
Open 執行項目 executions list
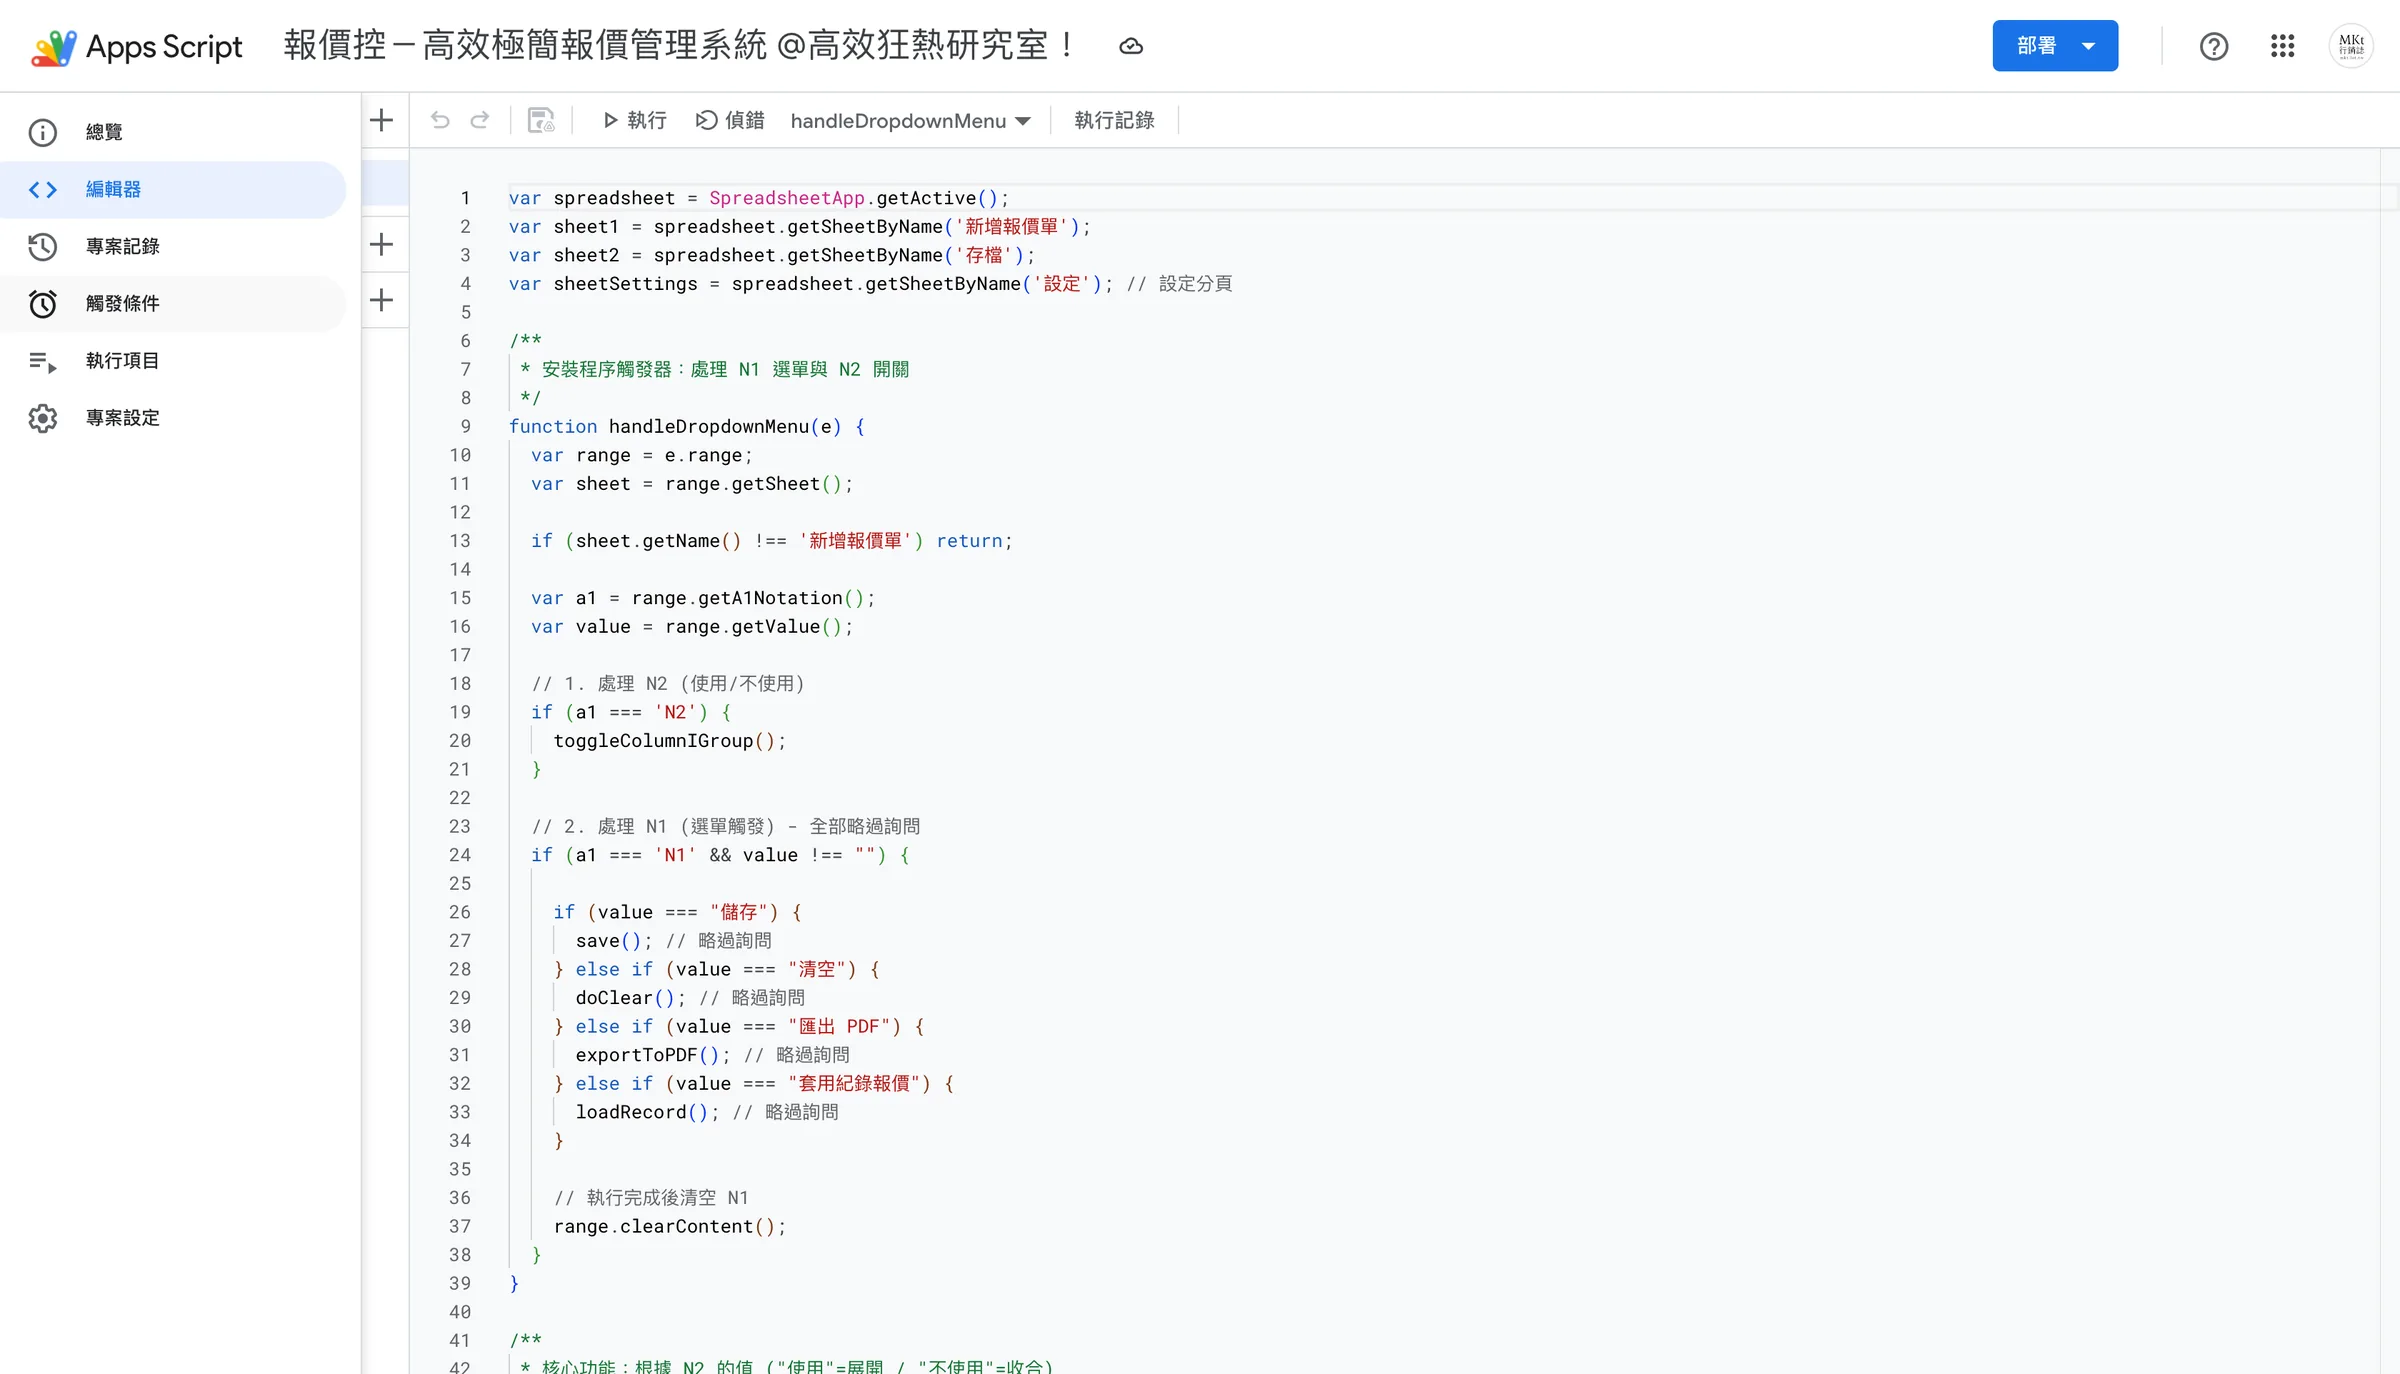pyautogui.click(x=173, y=360)
